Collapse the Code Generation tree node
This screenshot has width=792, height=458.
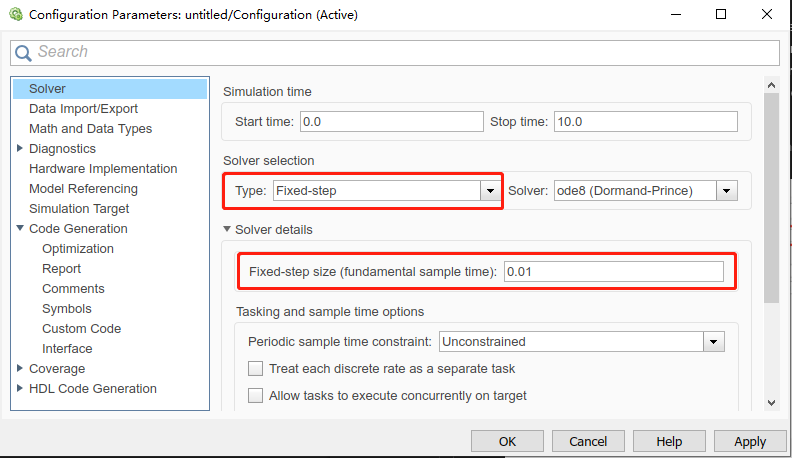coord(20,228)
